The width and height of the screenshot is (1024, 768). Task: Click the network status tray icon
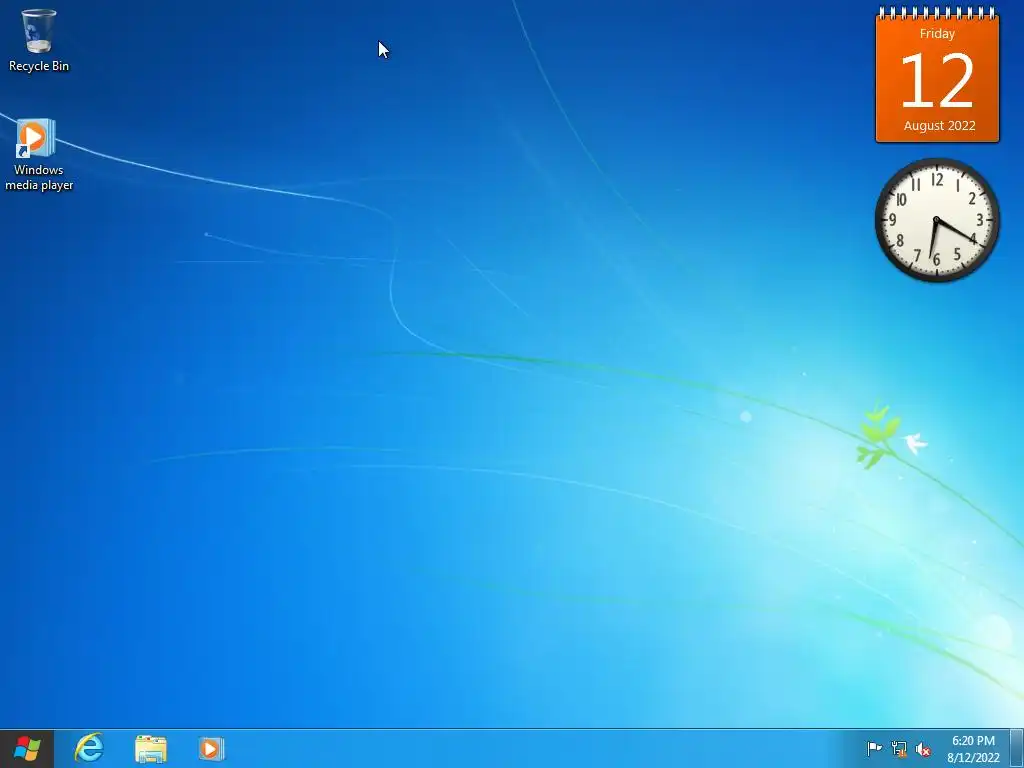[899, 748]
